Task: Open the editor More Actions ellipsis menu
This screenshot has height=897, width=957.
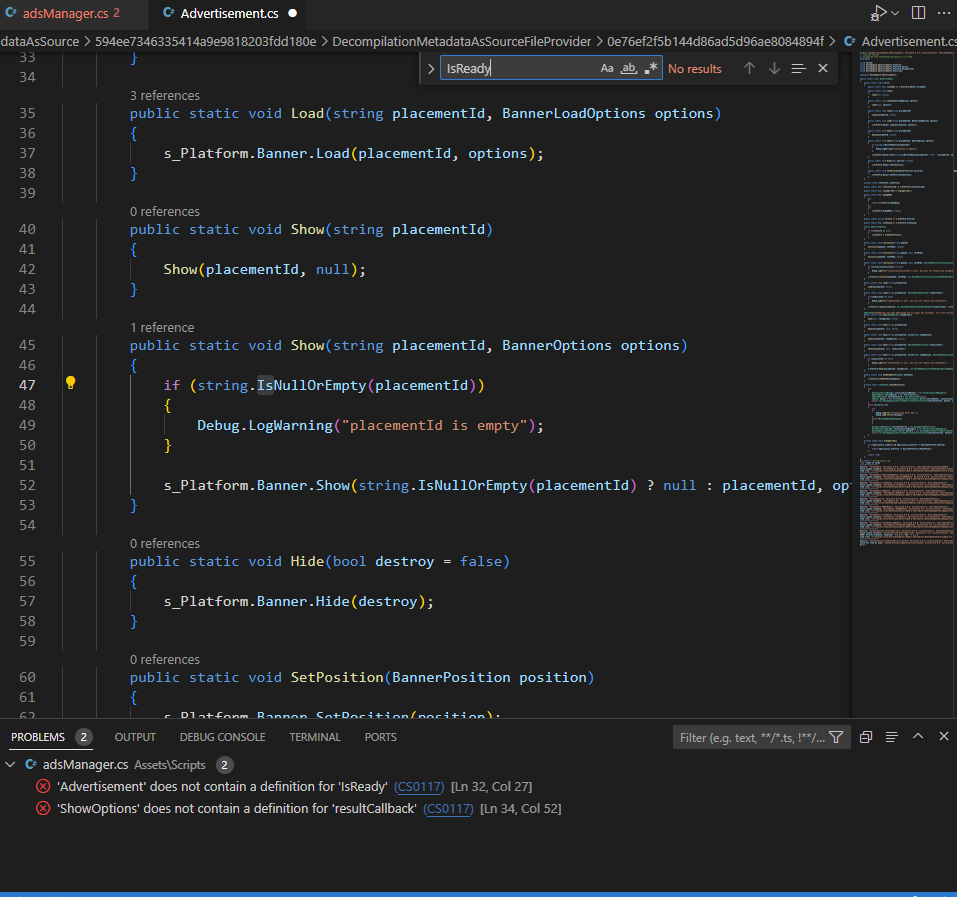Action: 944,13
